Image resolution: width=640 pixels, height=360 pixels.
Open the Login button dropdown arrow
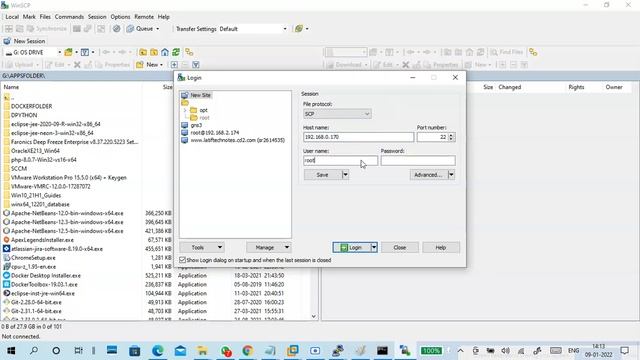[374, 247]
